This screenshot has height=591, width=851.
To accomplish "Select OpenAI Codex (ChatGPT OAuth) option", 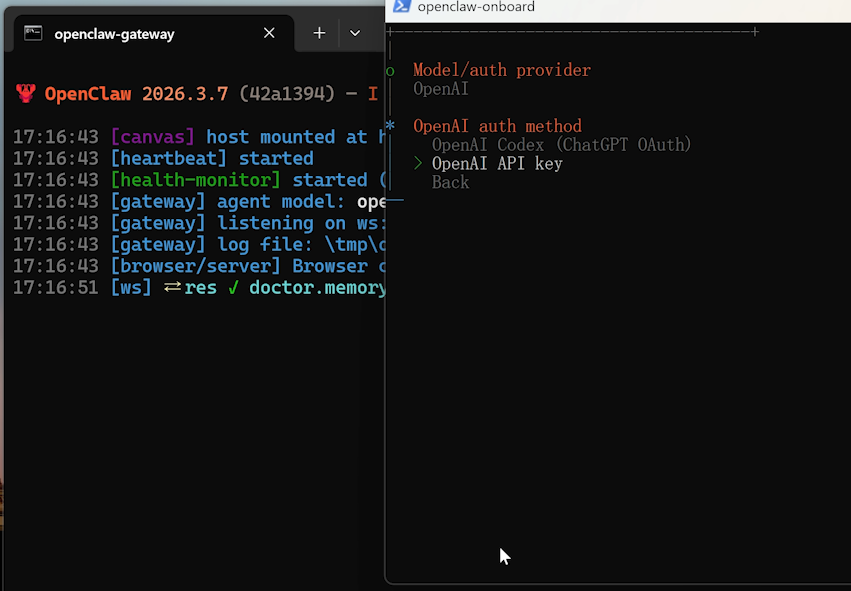I will (x=561, y=145).
